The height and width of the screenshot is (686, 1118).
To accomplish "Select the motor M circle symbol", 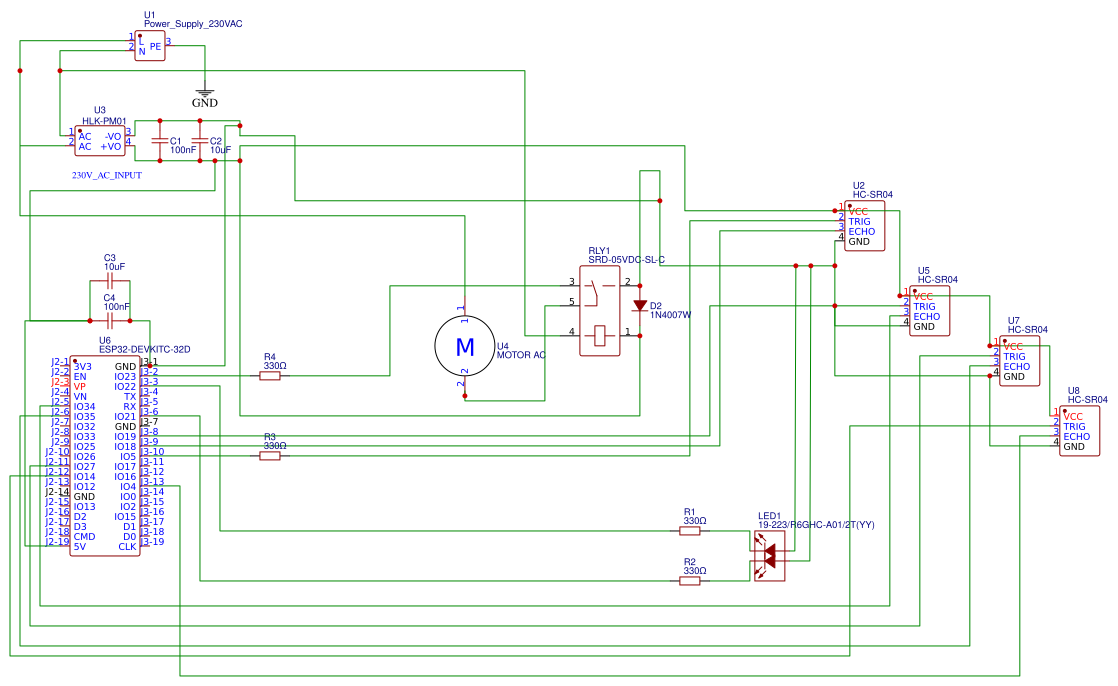I will click(464, 347).
